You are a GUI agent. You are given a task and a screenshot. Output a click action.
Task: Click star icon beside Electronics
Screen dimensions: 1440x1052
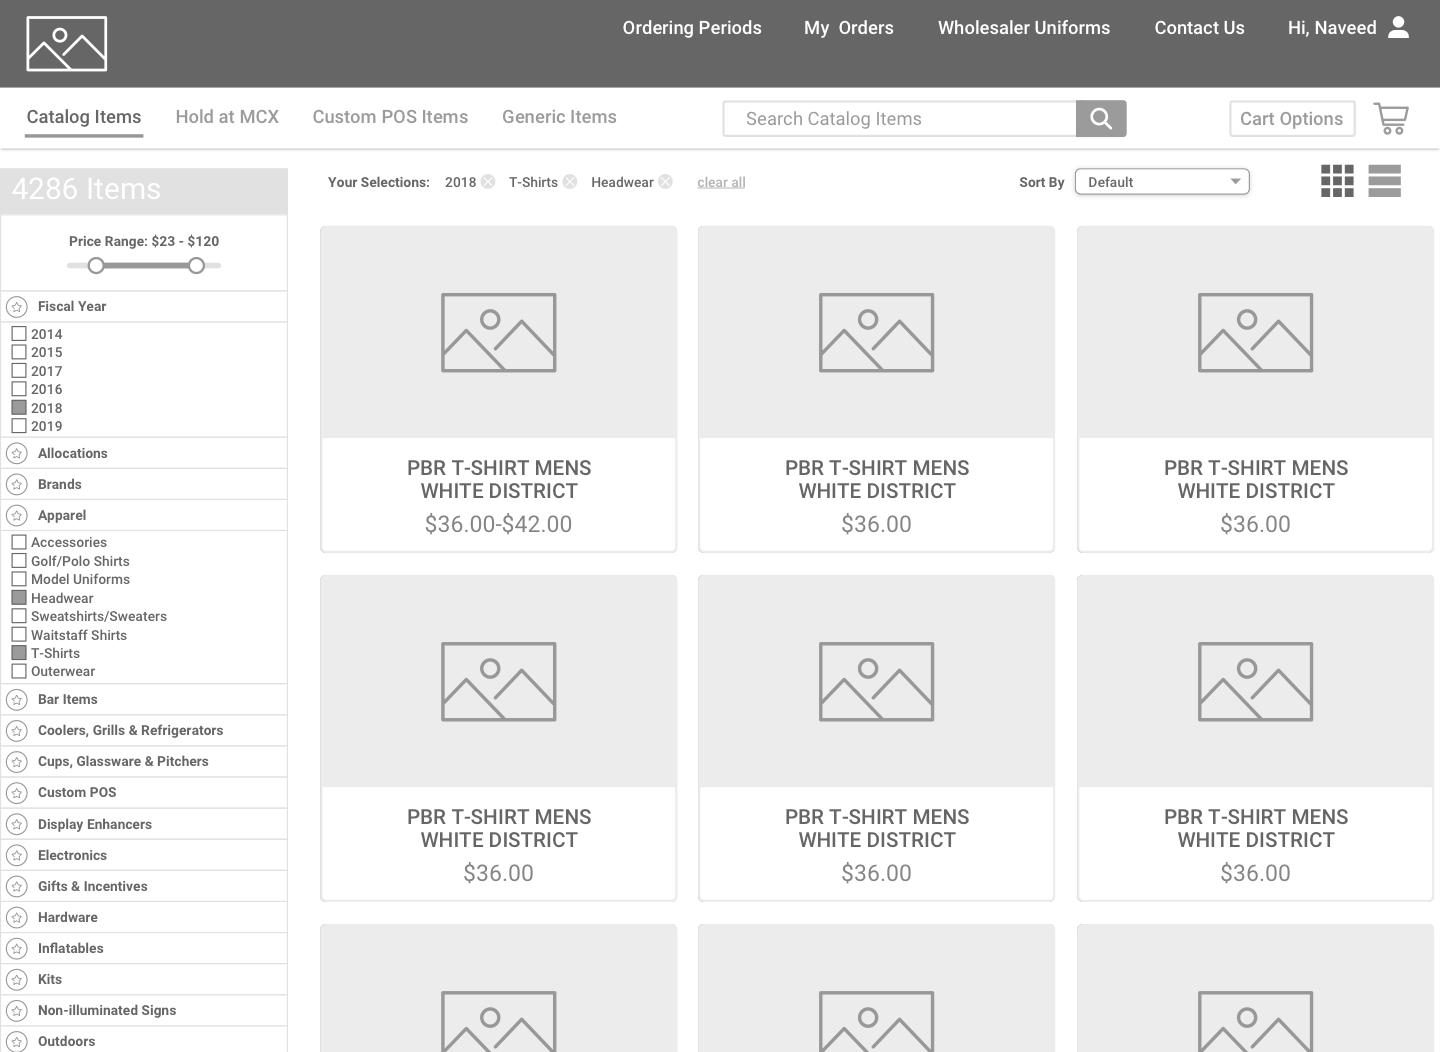(x=17, y=856)
